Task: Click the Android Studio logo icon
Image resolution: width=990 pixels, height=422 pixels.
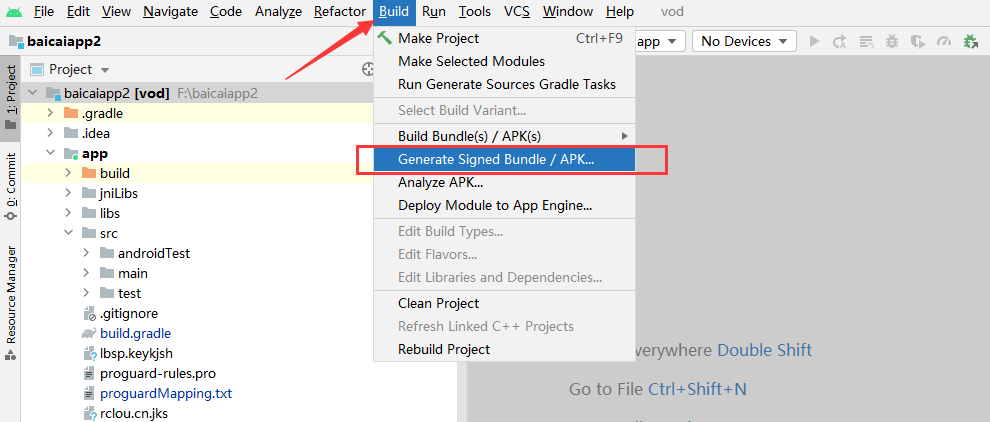Action: coord(14,12)
